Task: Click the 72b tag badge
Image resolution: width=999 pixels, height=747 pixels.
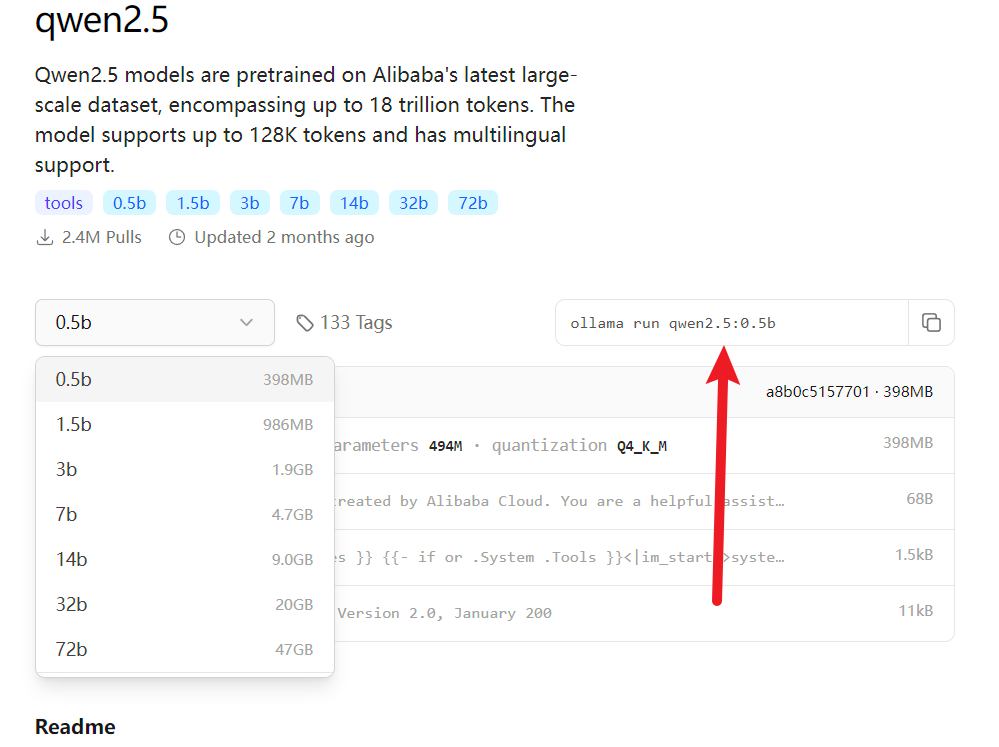Action: (x=473, y=203)
